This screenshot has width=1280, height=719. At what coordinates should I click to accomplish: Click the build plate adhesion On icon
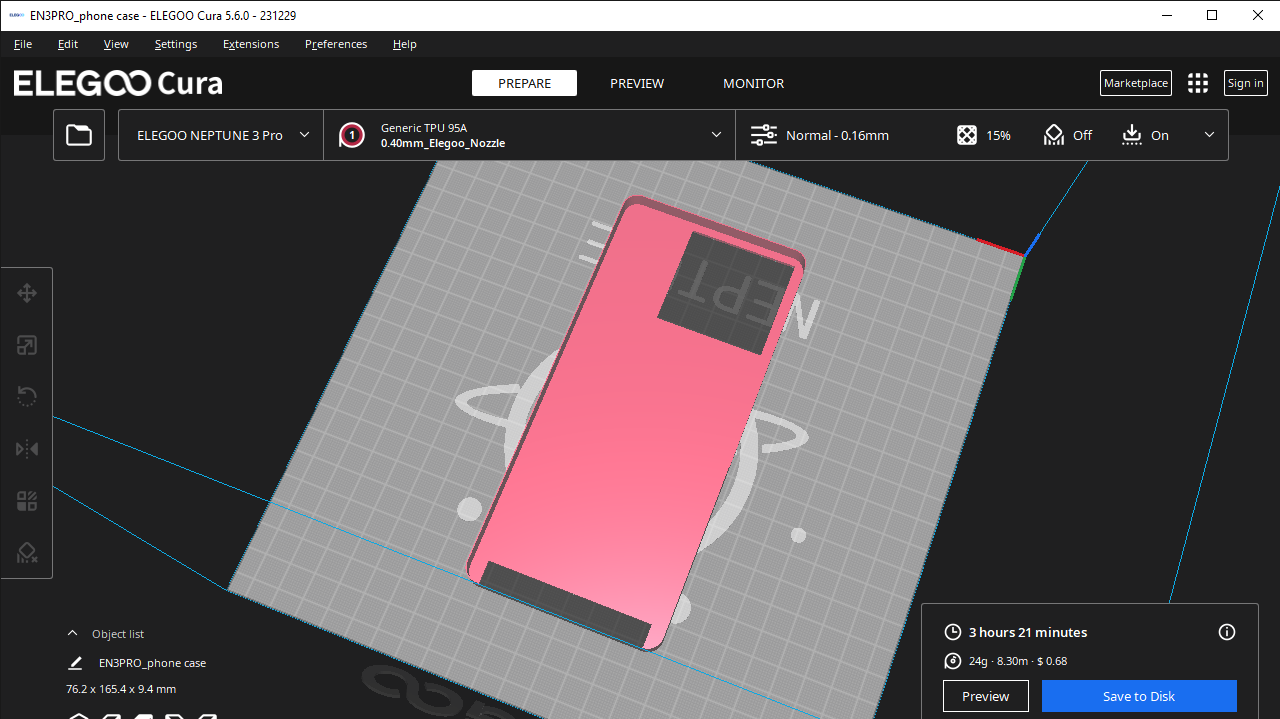(1132, 135)
